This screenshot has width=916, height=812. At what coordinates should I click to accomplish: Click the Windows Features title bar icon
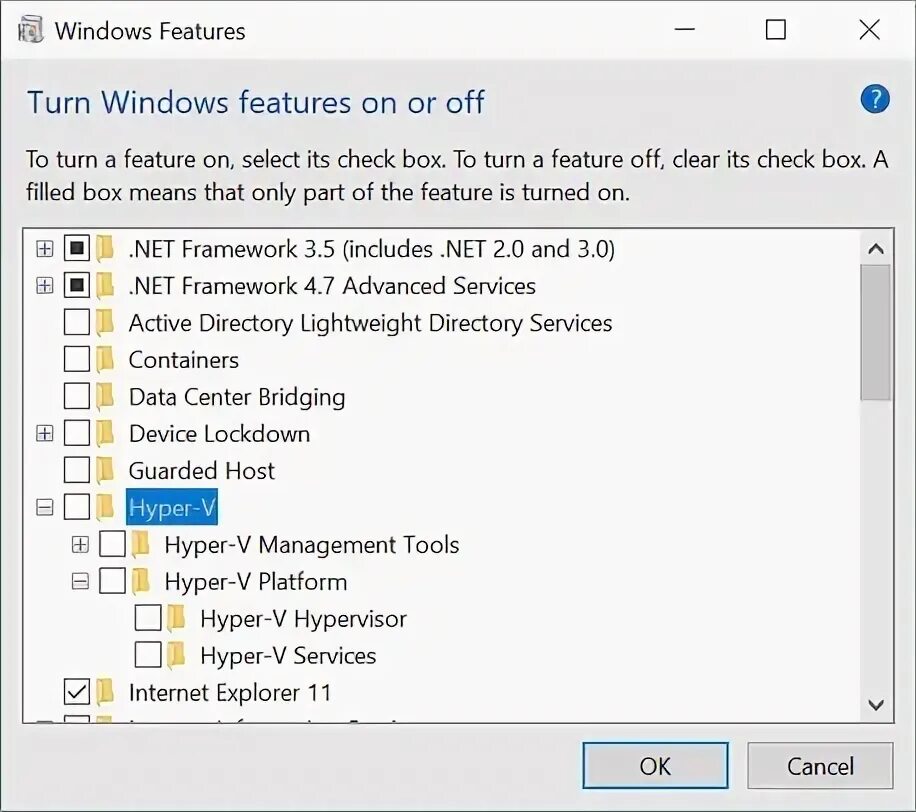(x=31, y=30)
